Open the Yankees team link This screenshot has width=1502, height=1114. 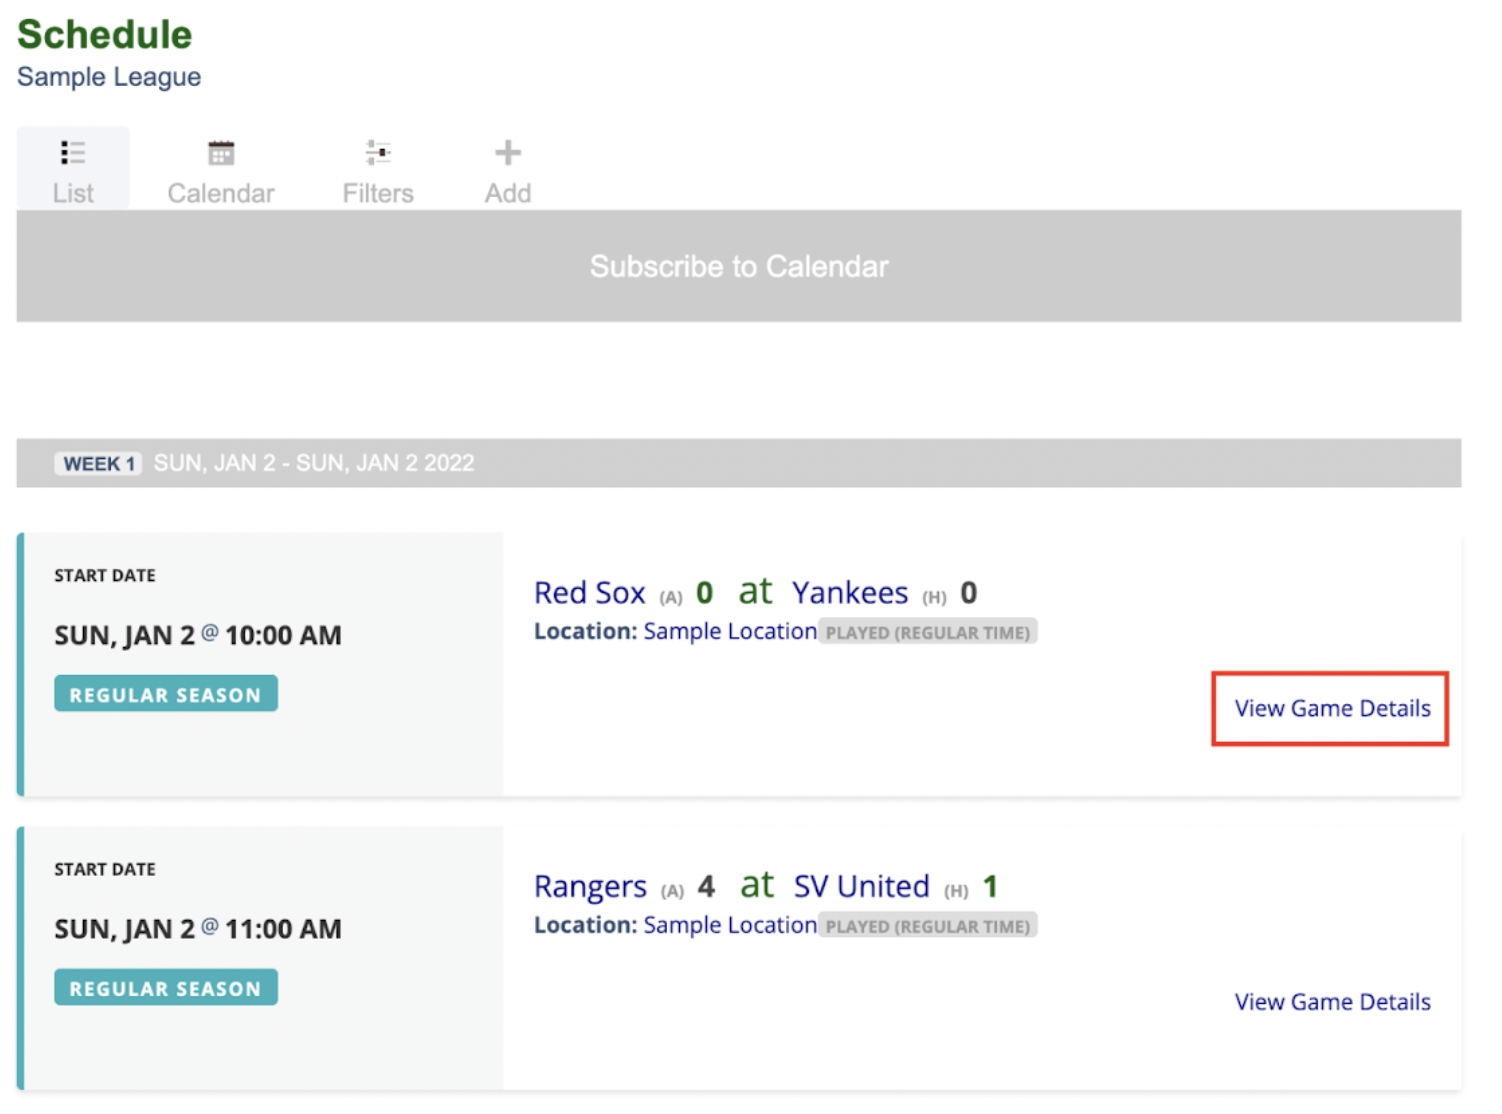(x=850, y=593)
